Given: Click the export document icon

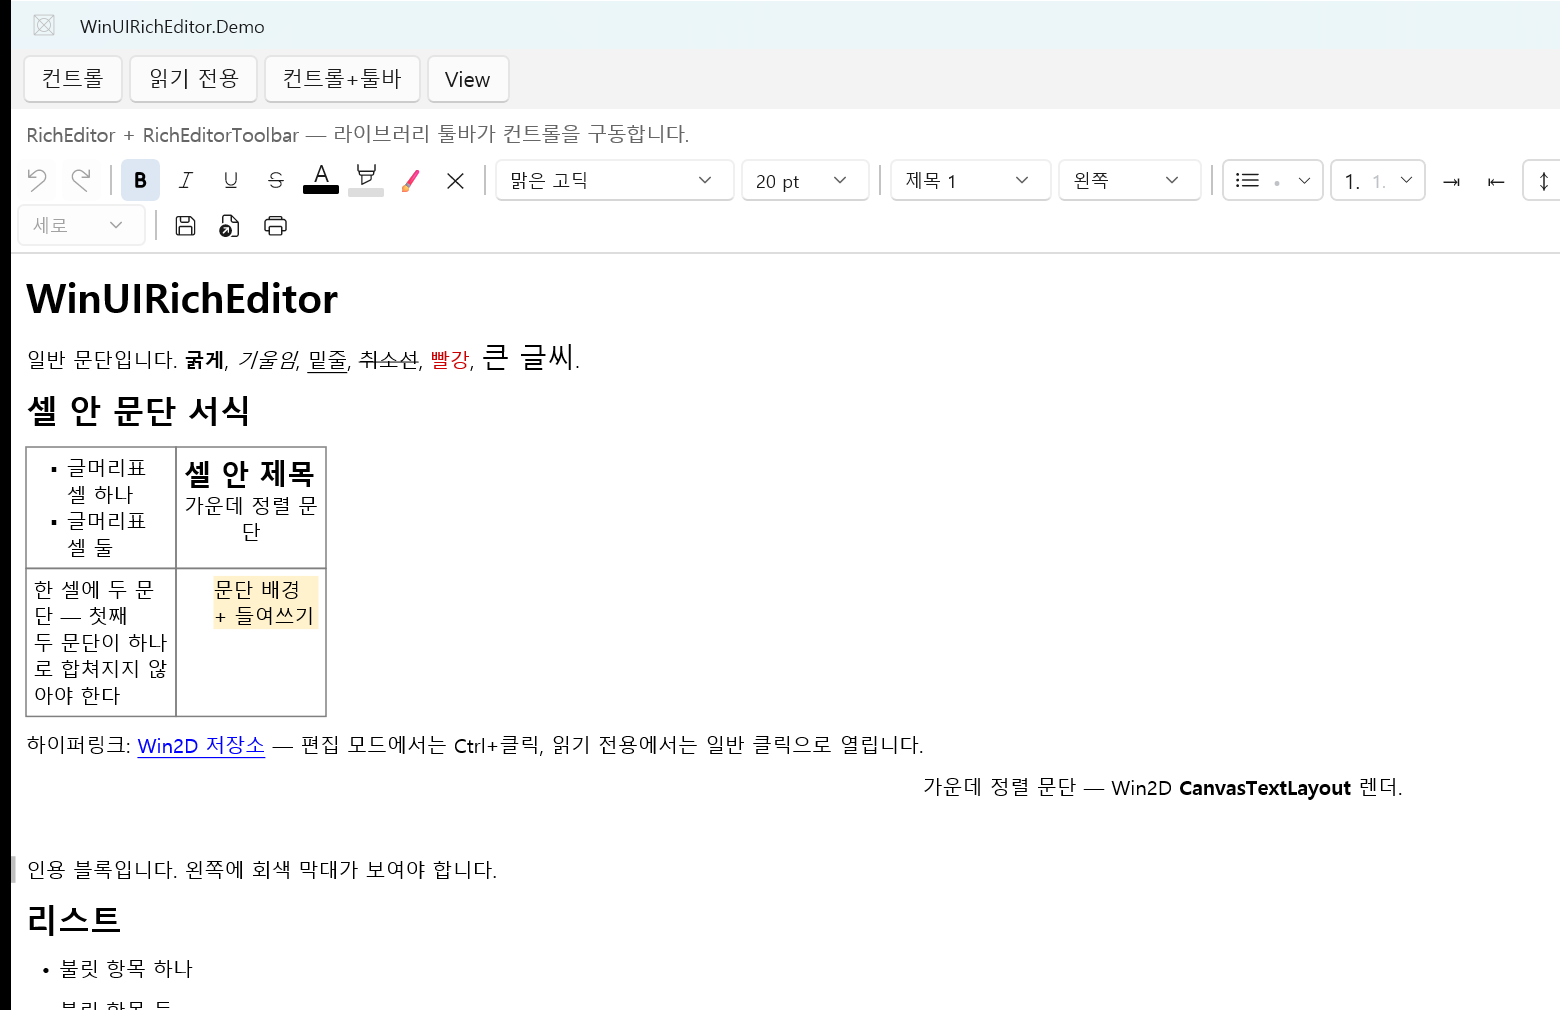Looking at the screenshot, I should [x=230, y=225].
